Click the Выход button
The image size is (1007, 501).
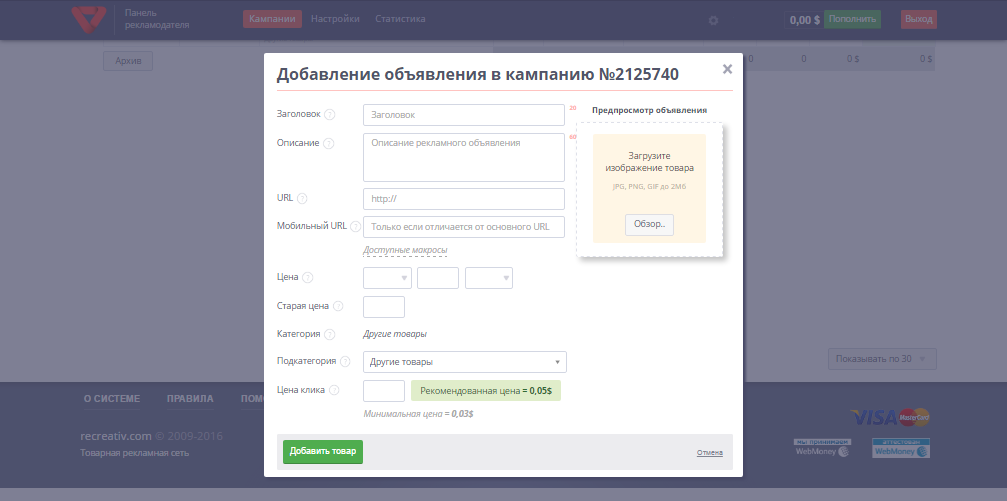pos(918,19)
